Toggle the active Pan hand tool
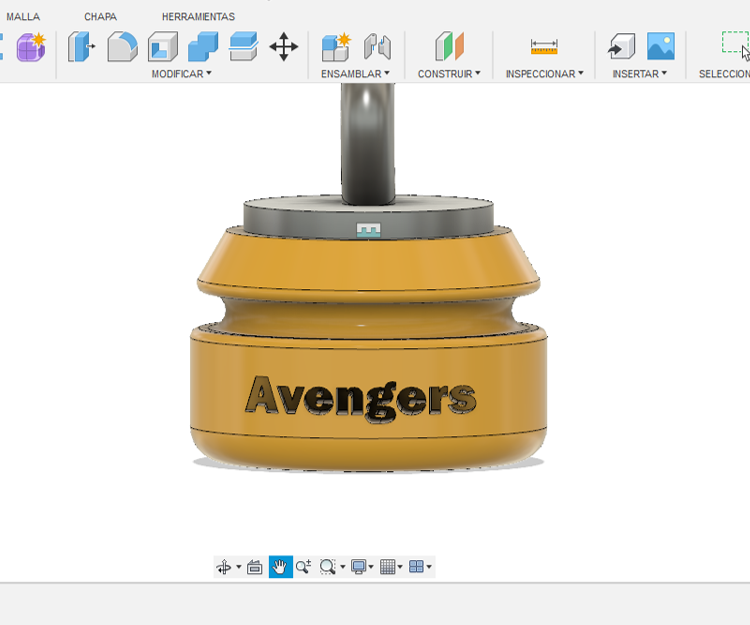Image resolution: width=750 pixels, height=625 pixels. click(x=280, y=567)
